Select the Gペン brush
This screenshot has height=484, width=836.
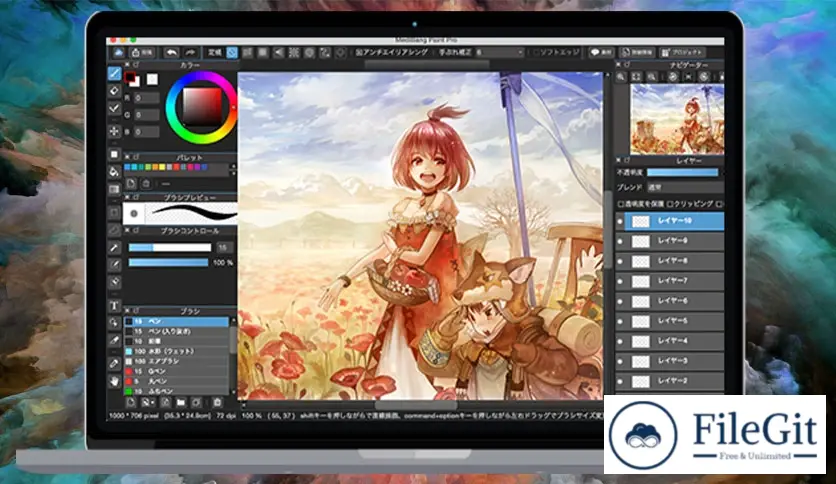click(x=176, y=371)
